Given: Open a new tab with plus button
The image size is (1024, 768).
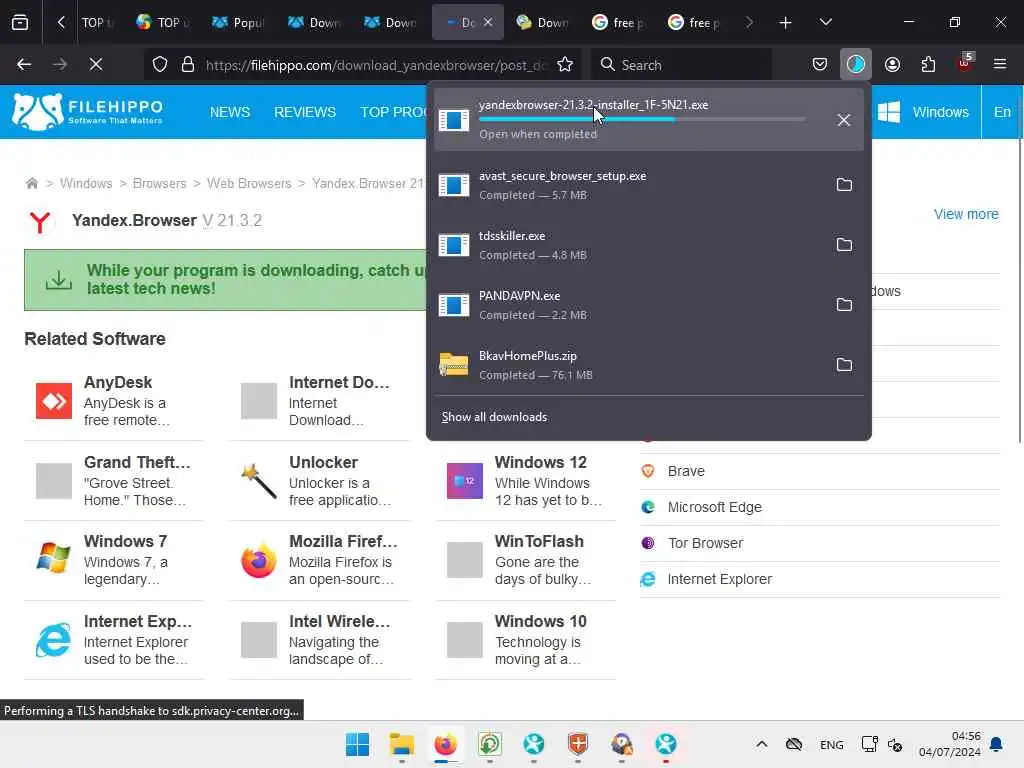Looking at the screenshot, I should pyautogui.click(x=785, y=22).
